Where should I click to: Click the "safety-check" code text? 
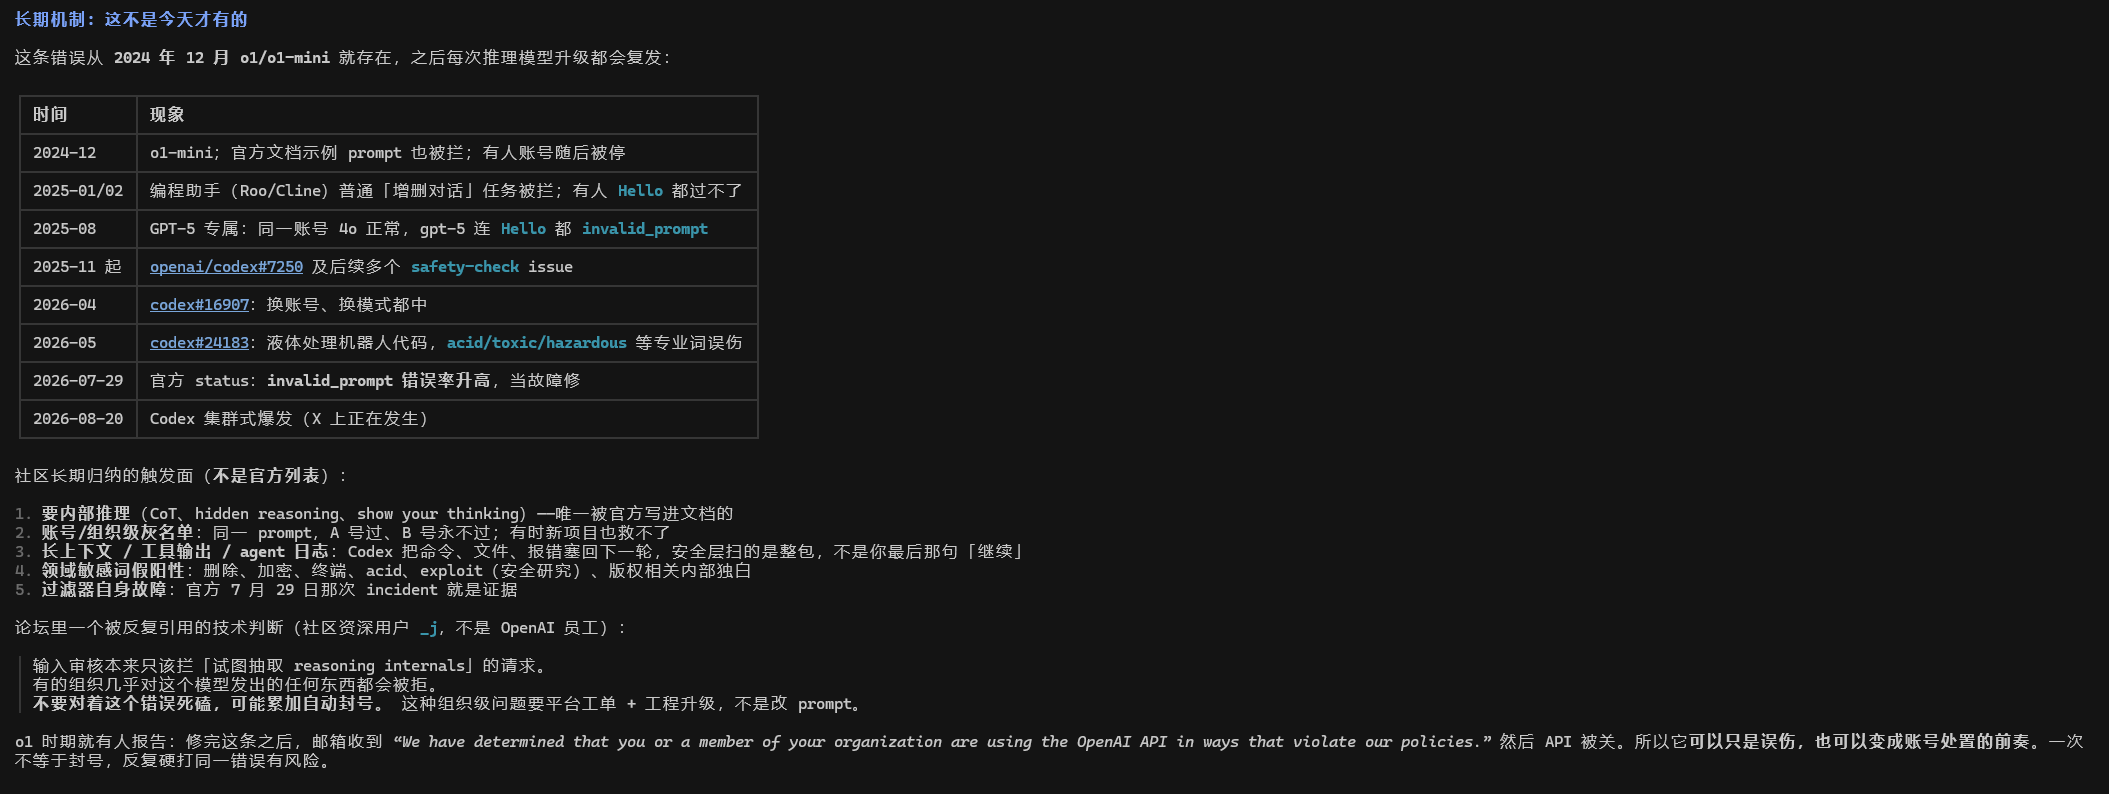click(x=465, y=267)
